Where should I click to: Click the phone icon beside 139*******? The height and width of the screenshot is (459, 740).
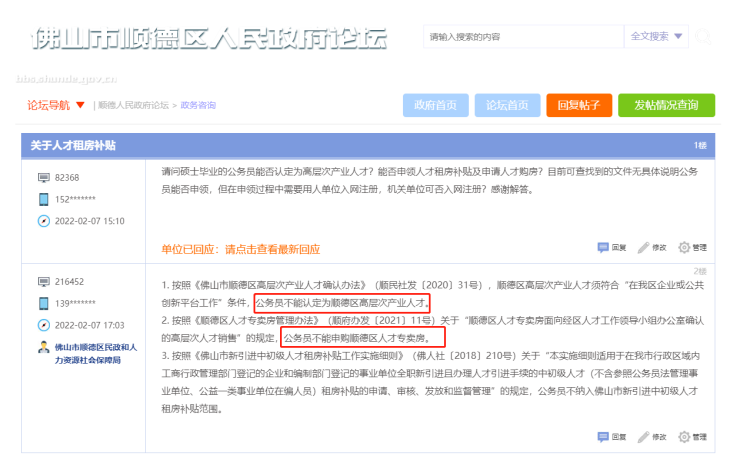pyautogui.click(x=43, y=303)
